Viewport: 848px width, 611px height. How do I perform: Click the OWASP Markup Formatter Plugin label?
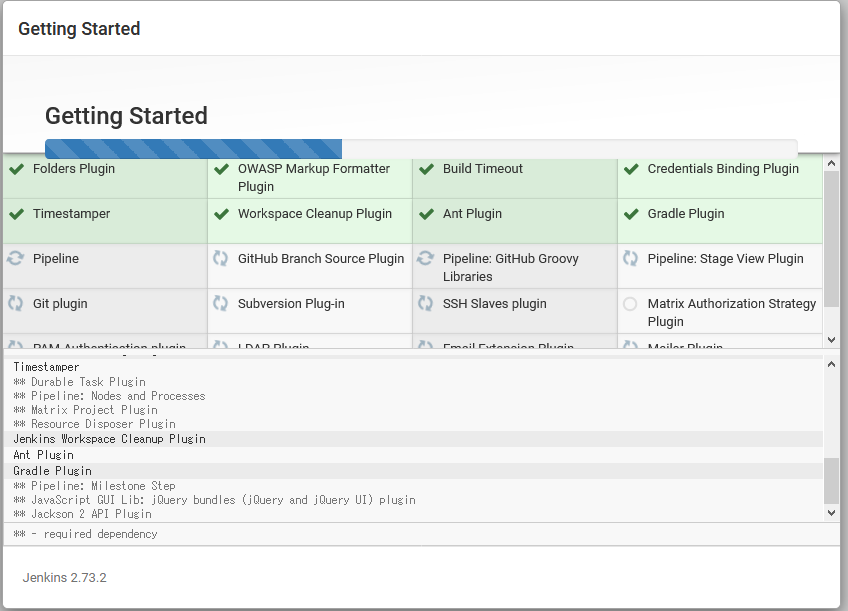tap(314, 177)
